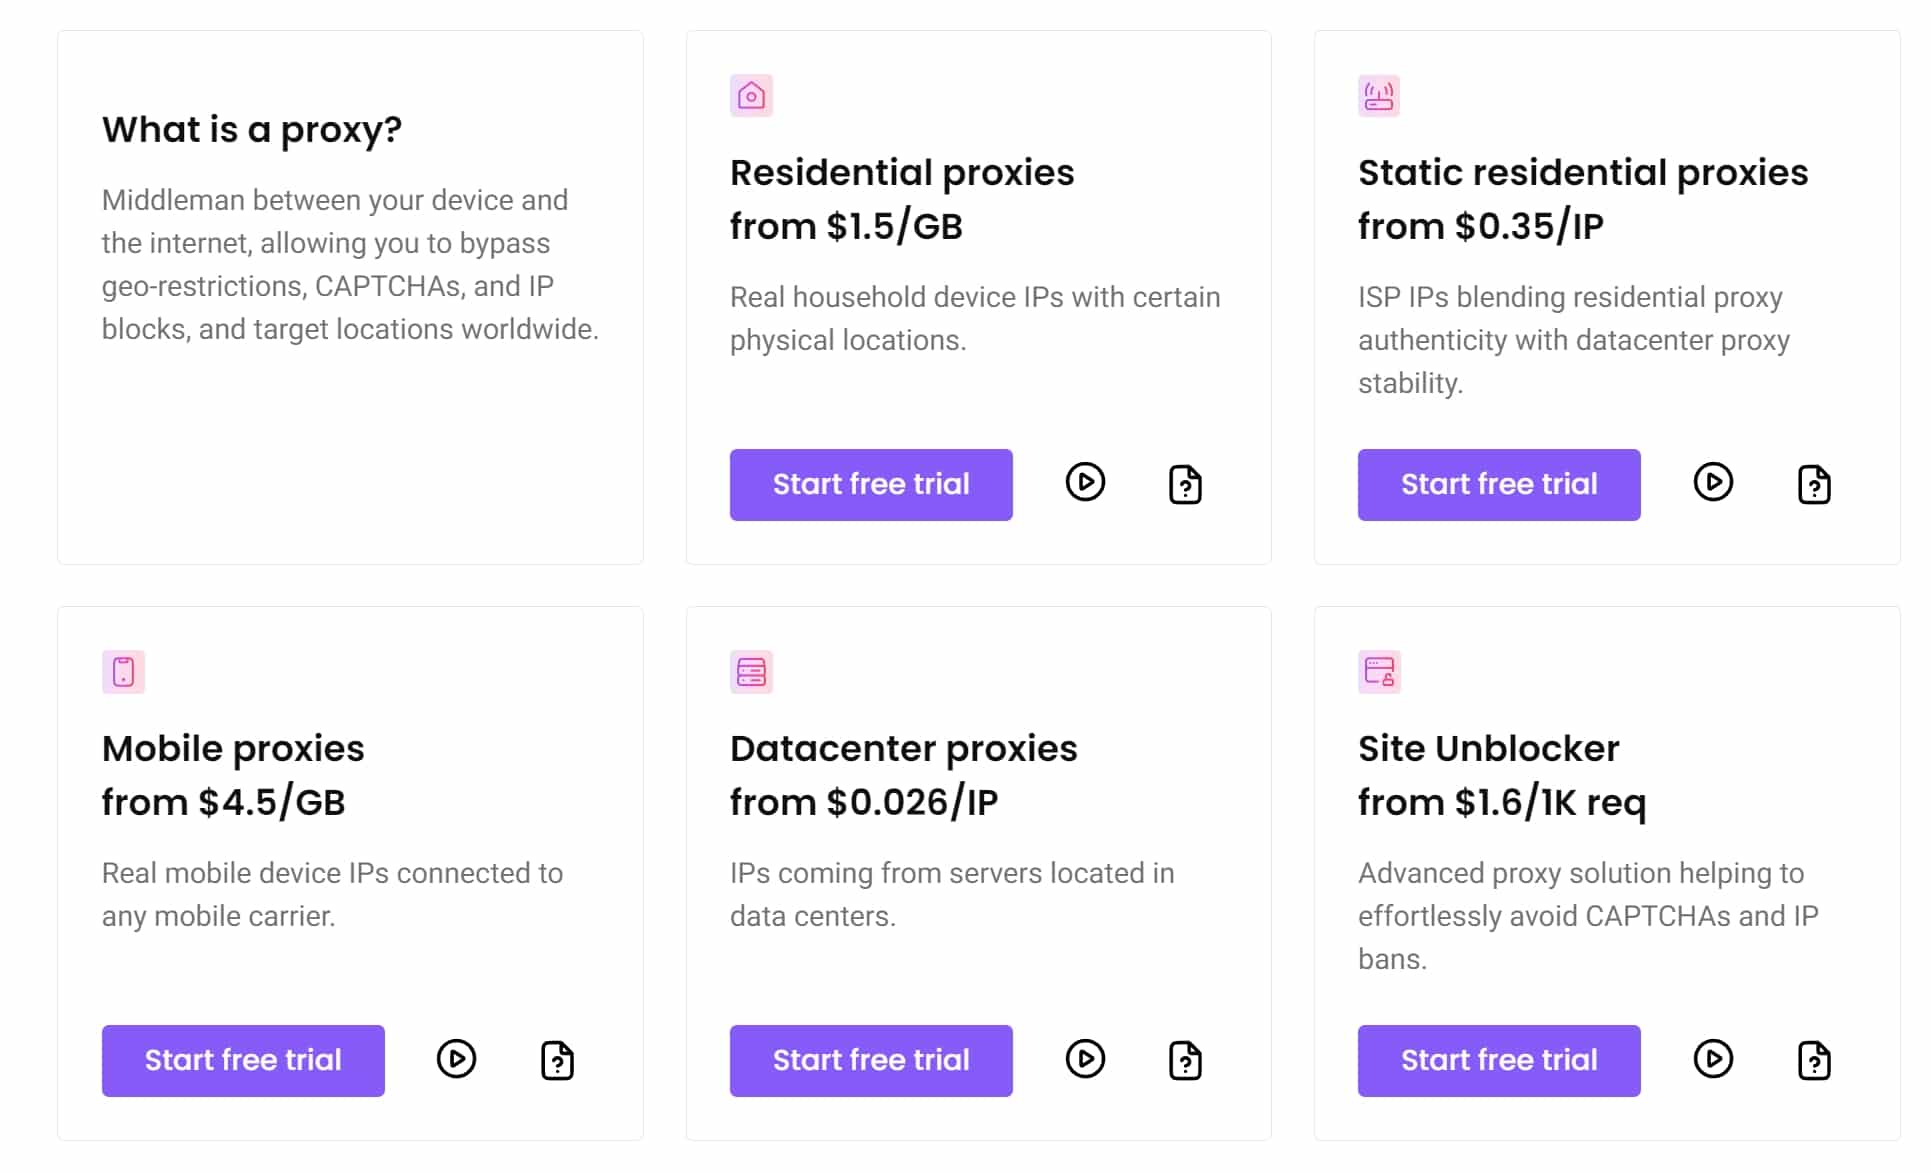Start free trial for Static residential proxies
Screen dimensions: 1931x1173
click(1499, 485)
